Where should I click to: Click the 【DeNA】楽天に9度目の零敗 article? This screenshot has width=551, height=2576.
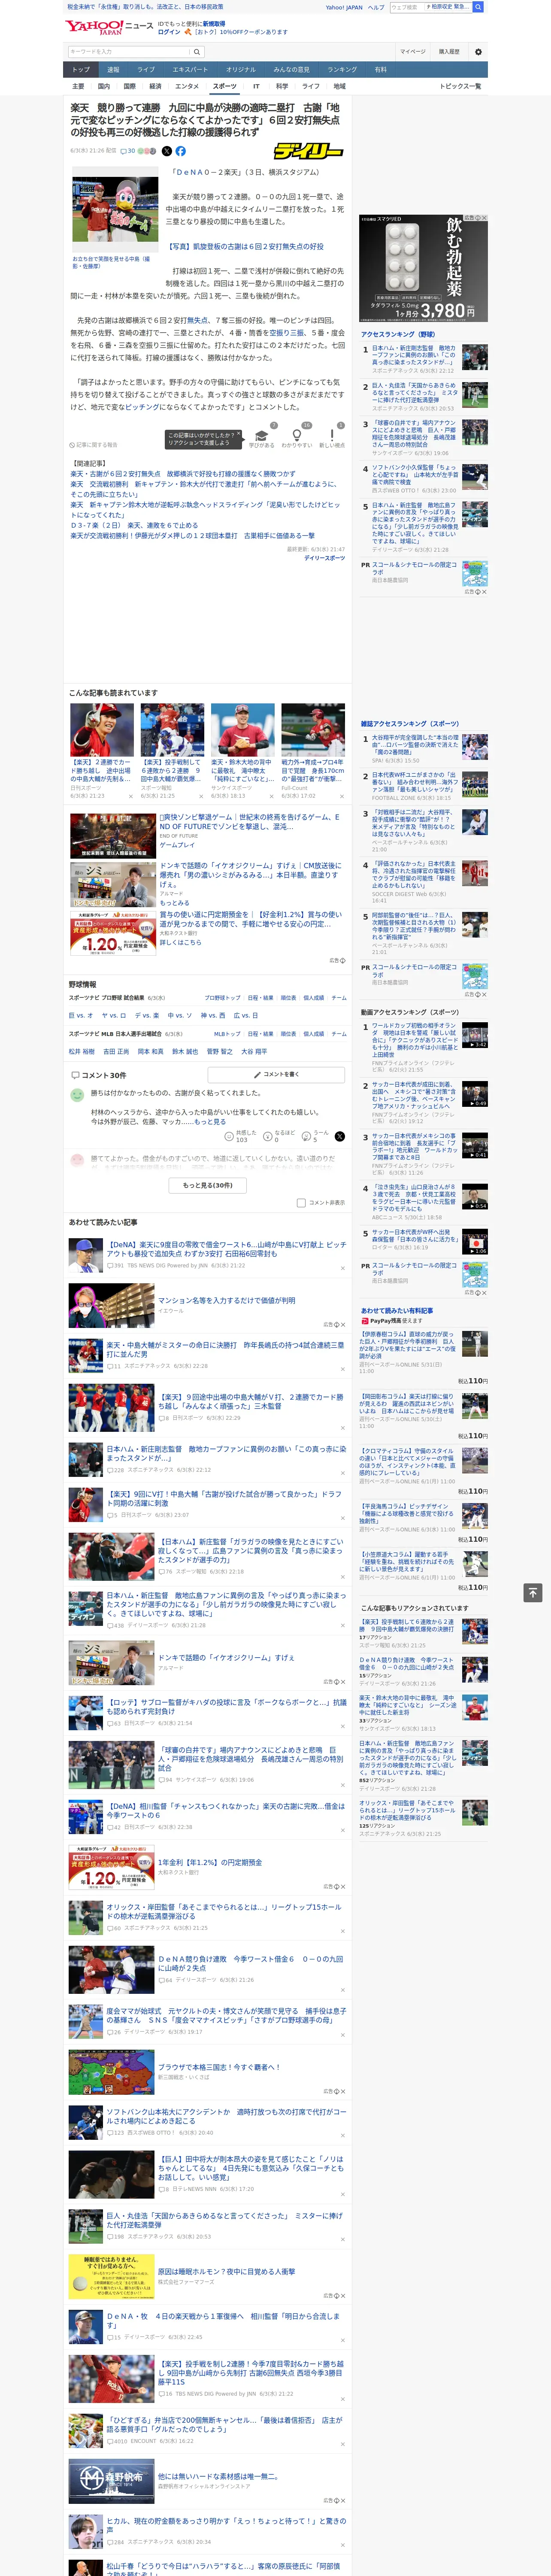[226, 1249]
